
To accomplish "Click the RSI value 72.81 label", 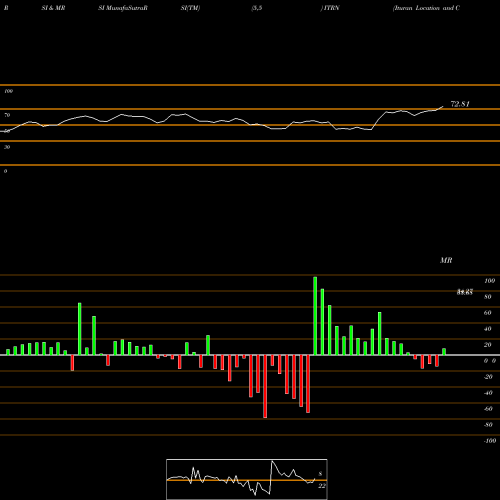I will [x=460, y=104].
